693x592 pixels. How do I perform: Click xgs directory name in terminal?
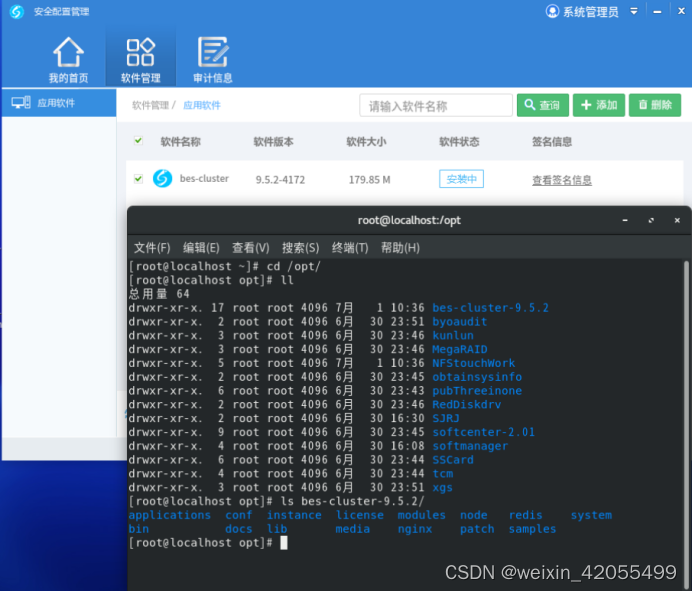[442, 488]
